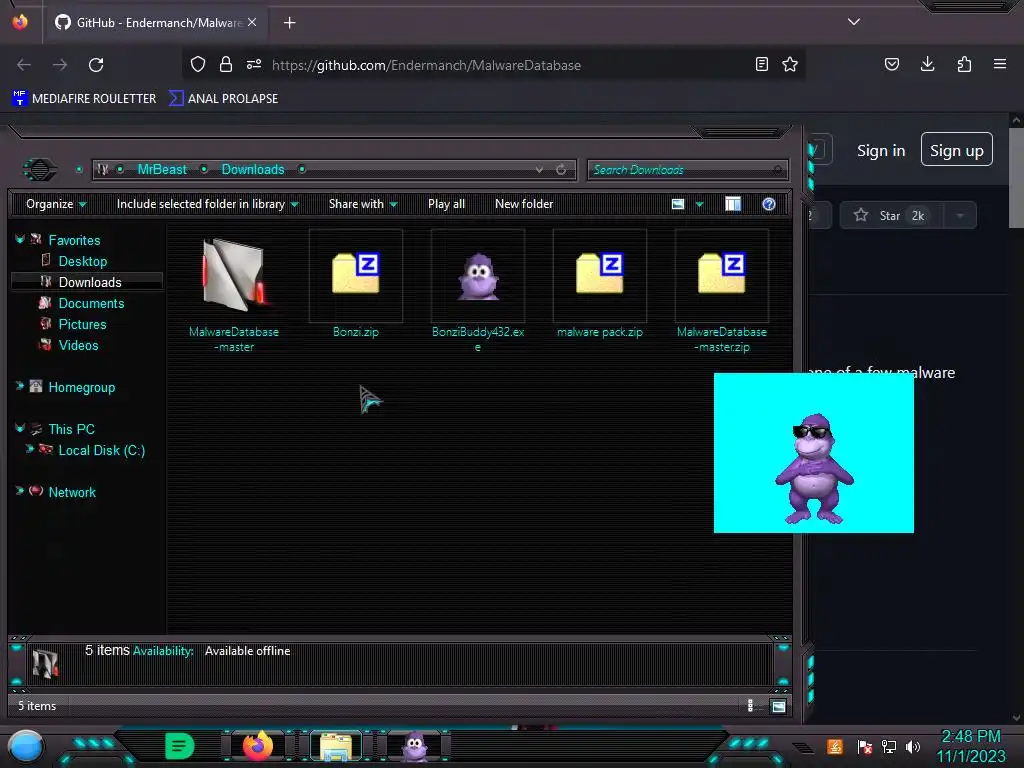
Task: Click Sign in on the GitHub page
Action: pyautogui.click(x=881, y=151)
